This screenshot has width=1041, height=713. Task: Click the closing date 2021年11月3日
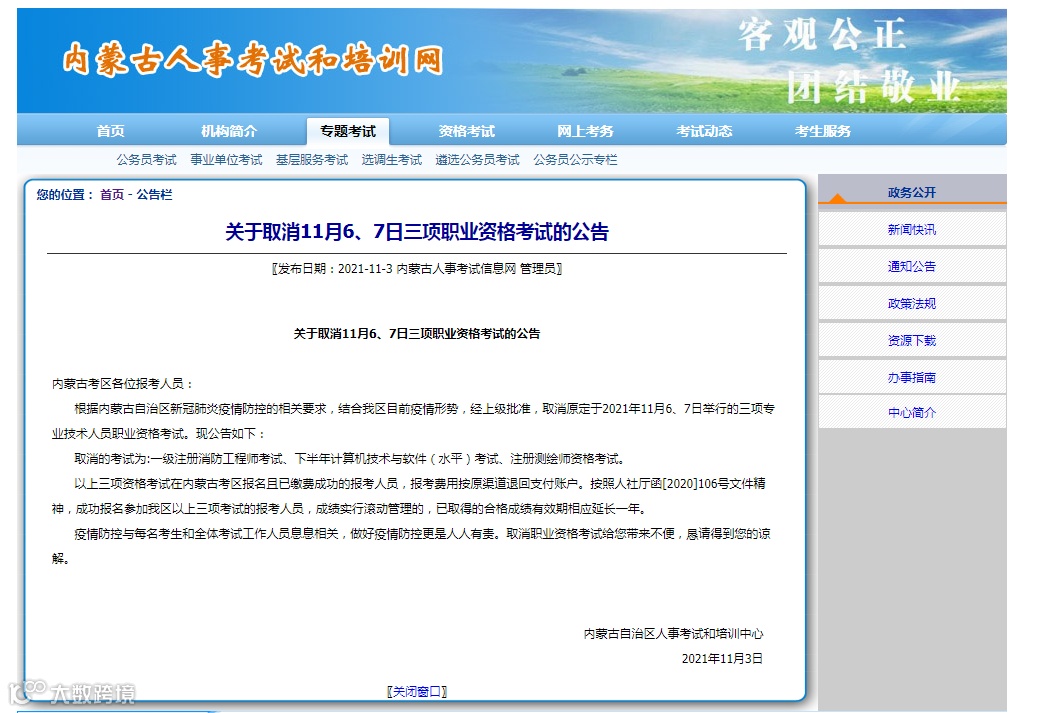coord(722,659)
